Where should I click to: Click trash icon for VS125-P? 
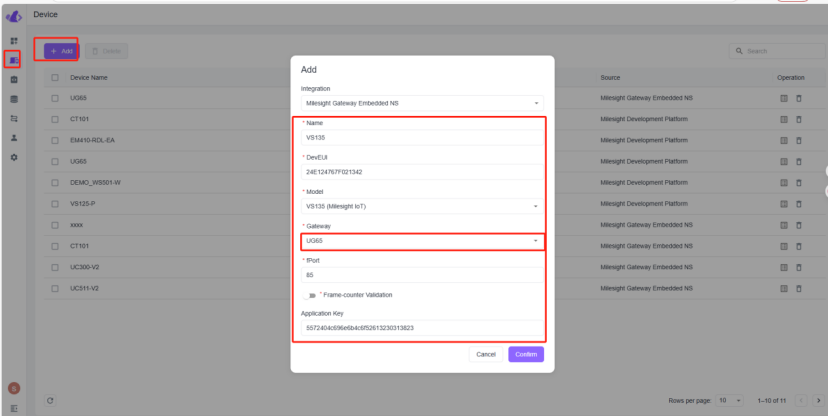tap(798, 204)
